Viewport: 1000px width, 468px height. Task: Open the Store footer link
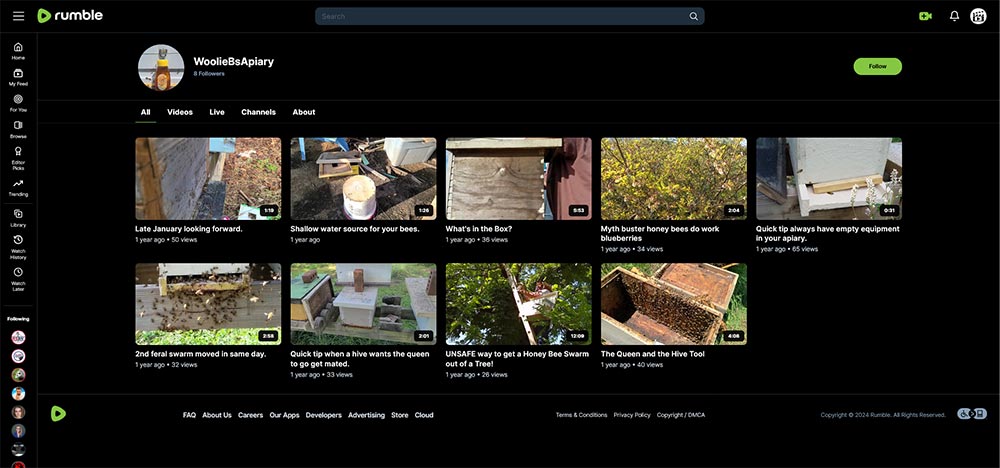[400, 415]
